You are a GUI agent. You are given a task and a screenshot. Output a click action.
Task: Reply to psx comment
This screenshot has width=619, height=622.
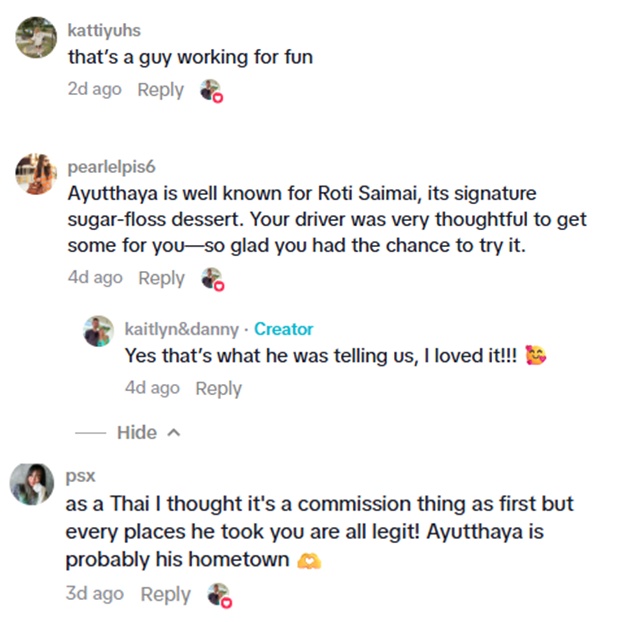click(165, 595)
